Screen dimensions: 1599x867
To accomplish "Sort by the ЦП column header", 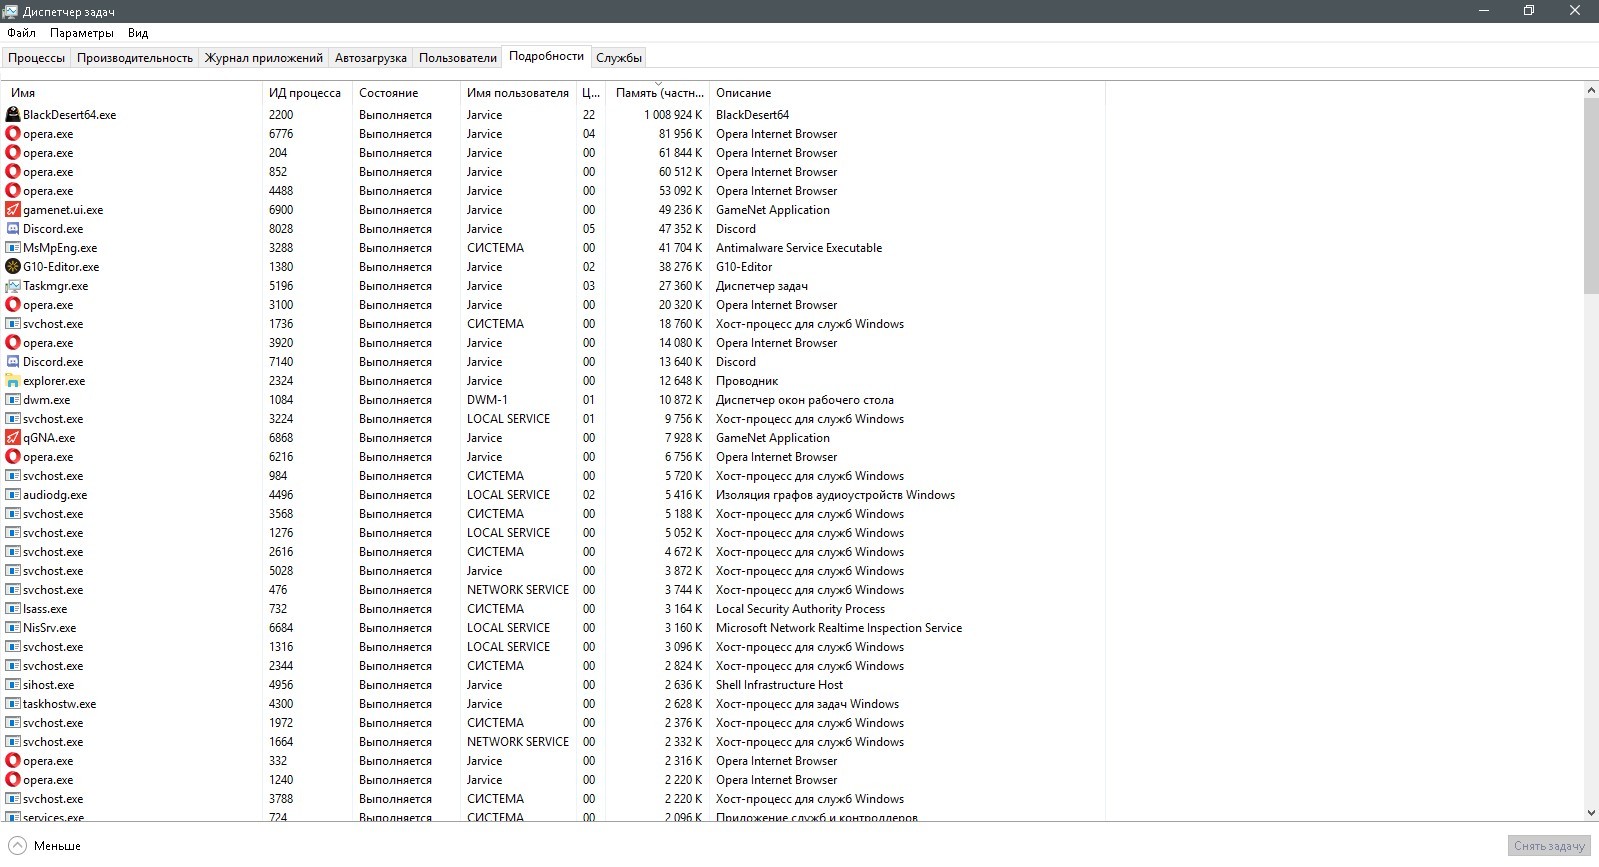I will coord(591,93).
